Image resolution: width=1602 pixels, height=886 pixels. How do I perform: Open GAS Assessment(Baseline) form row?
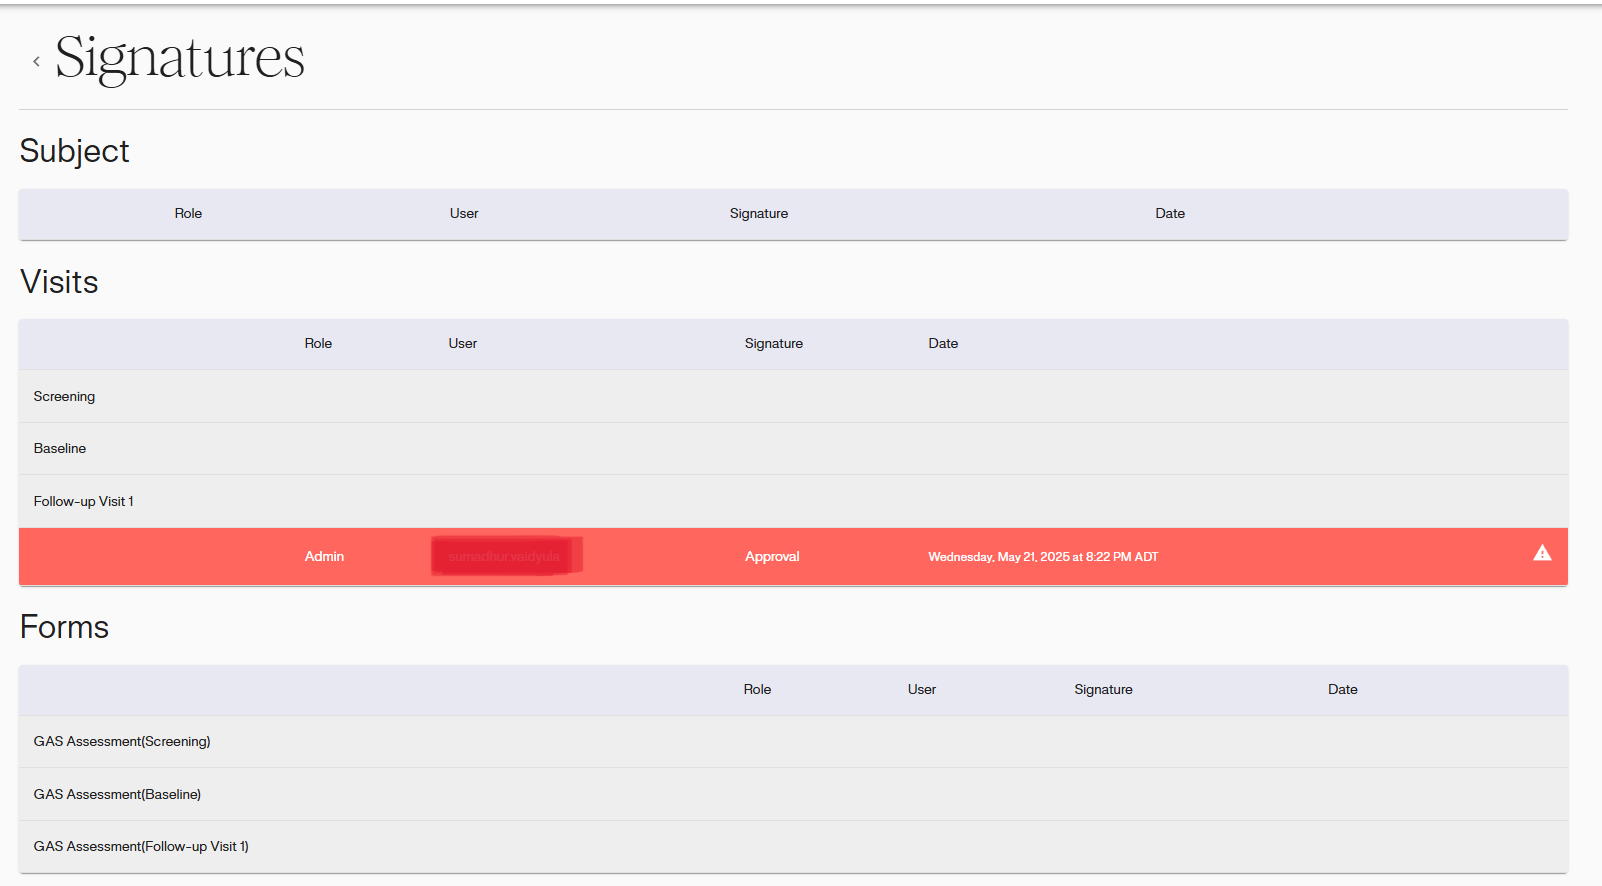[x=117, y=795]
